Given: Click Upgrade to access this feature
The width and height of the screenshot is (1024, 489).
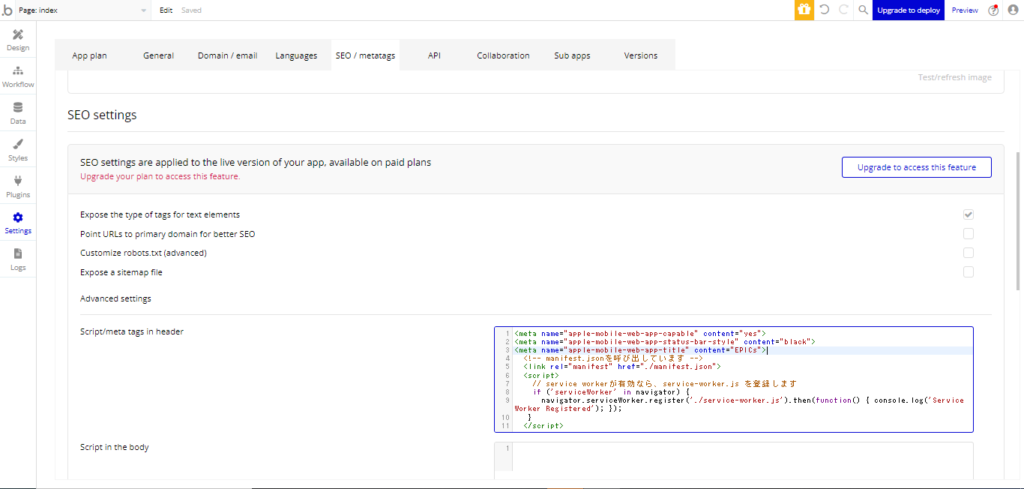Looking at the screenshot, I should 916,167.
